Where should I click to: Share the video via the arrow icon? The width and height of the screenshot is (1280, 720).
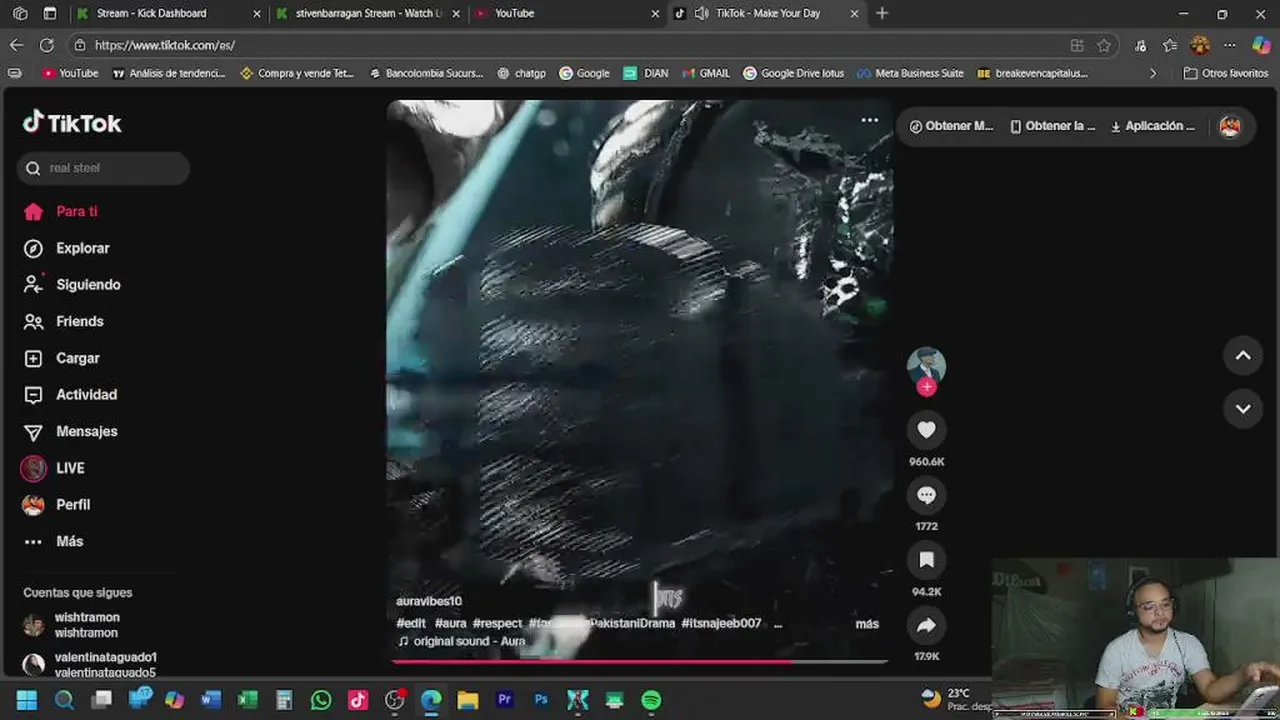[x=926, y=625]
